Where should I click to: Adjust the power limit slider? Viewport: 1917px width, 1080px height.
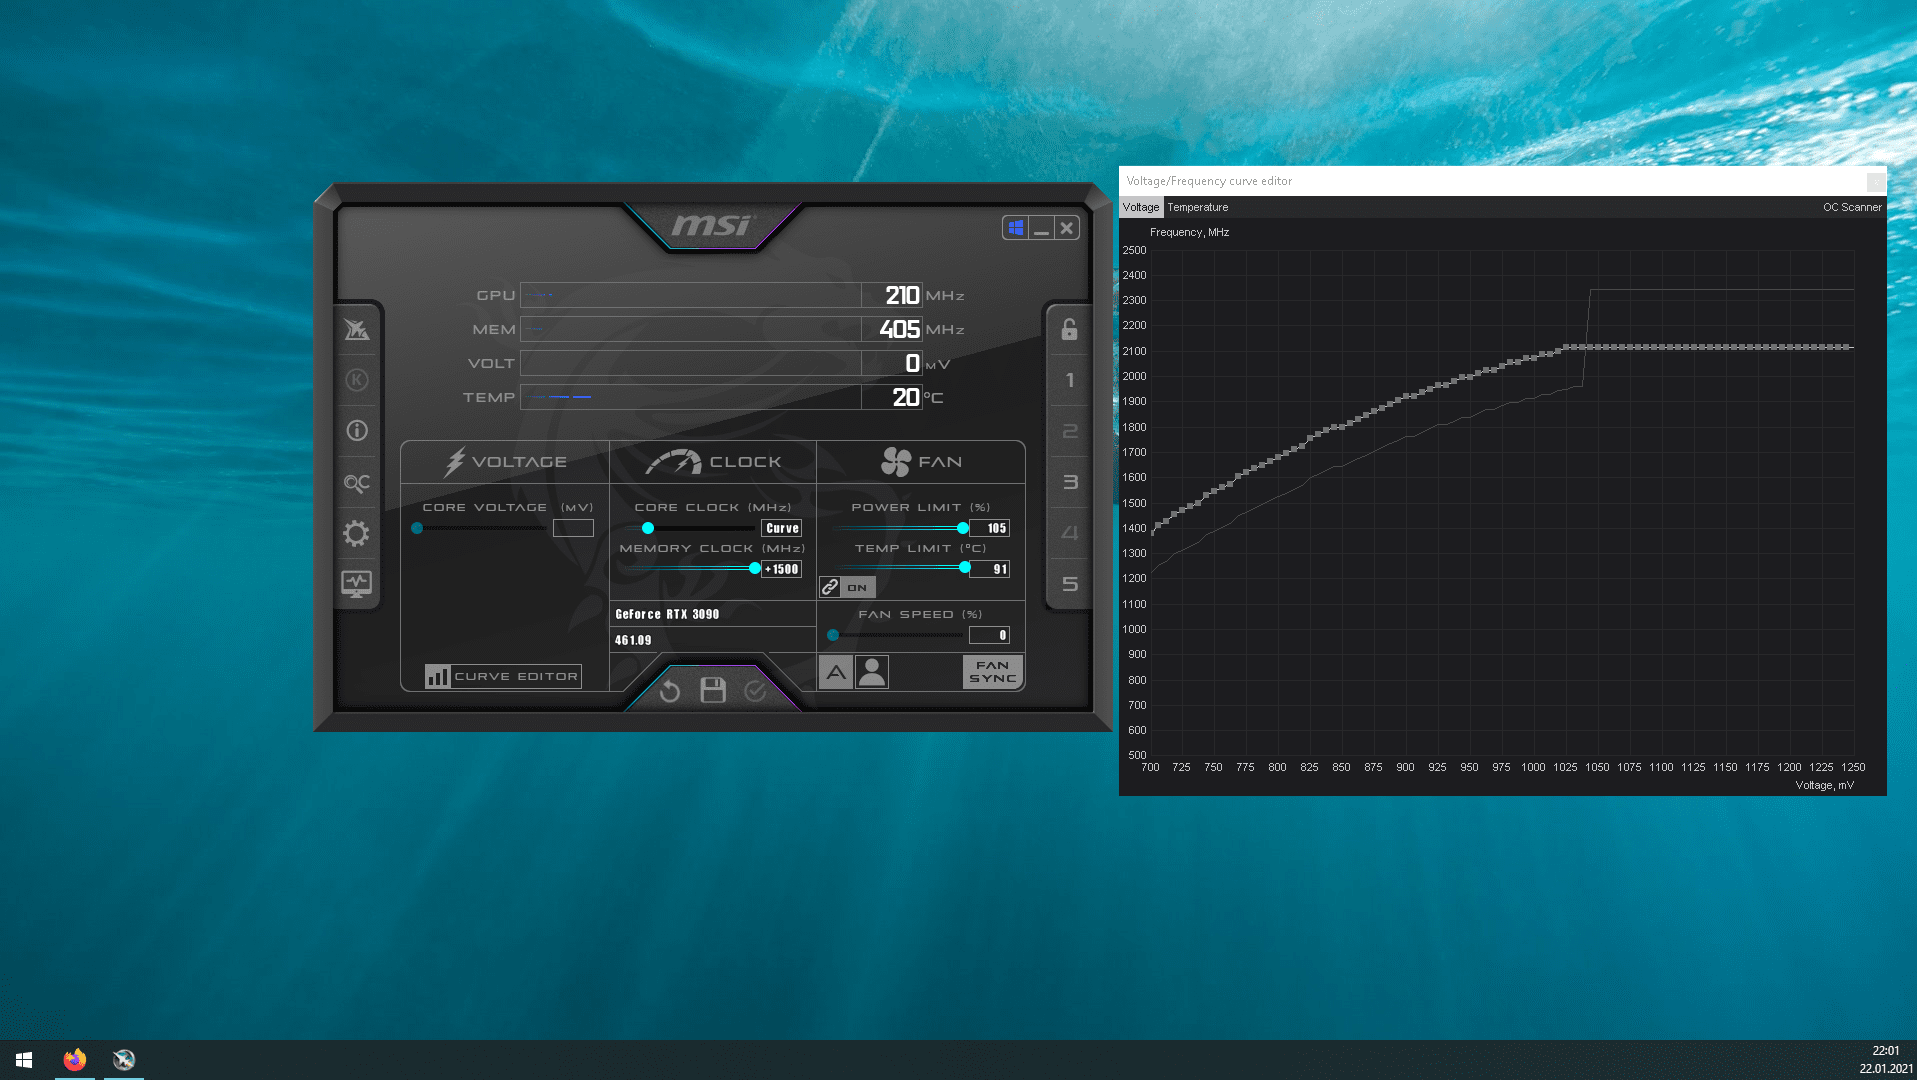[963, 528]
